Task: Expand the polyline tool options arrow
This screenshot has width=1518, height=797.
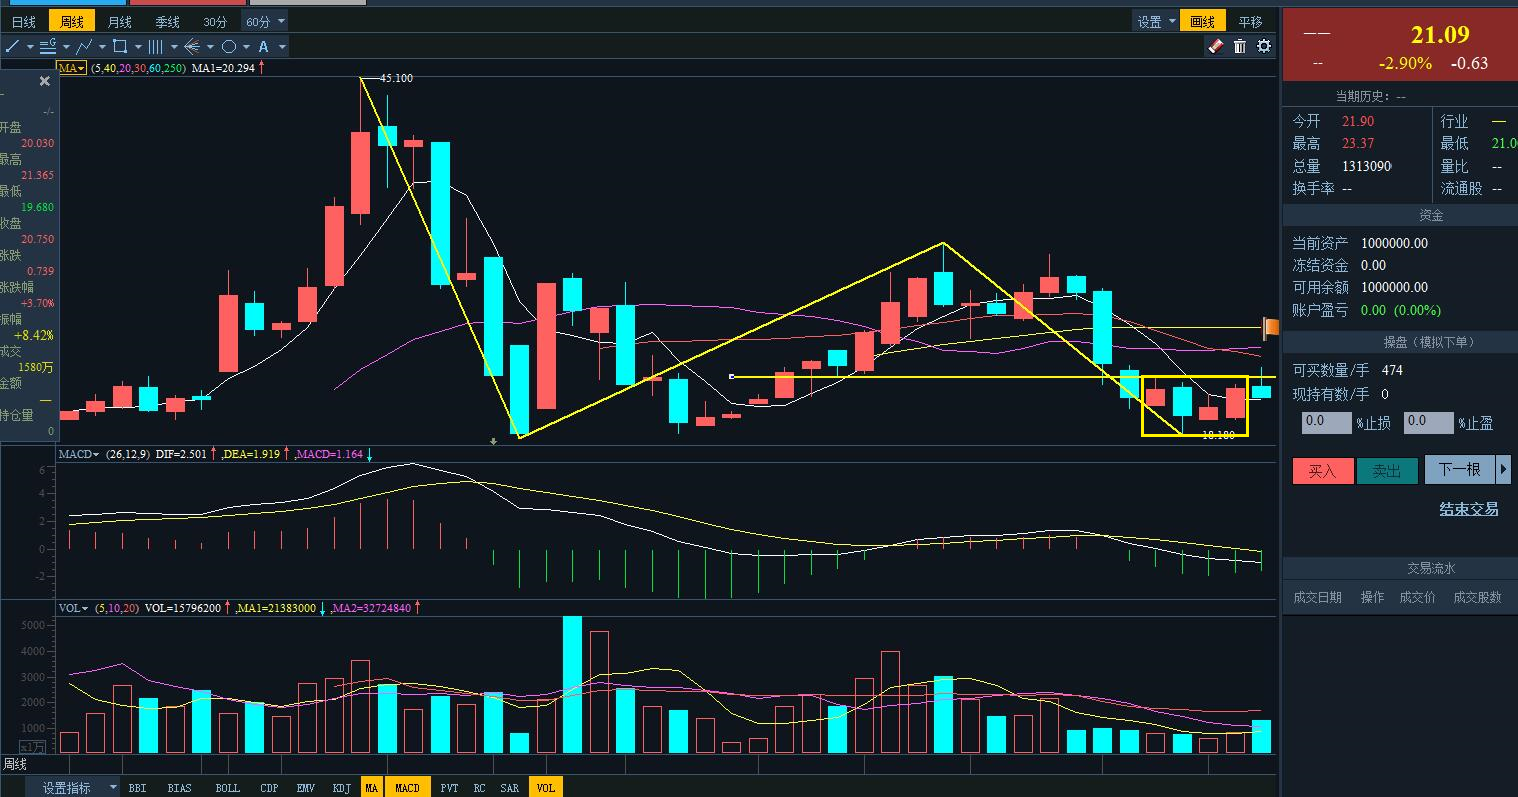Action: coord(102,46)
